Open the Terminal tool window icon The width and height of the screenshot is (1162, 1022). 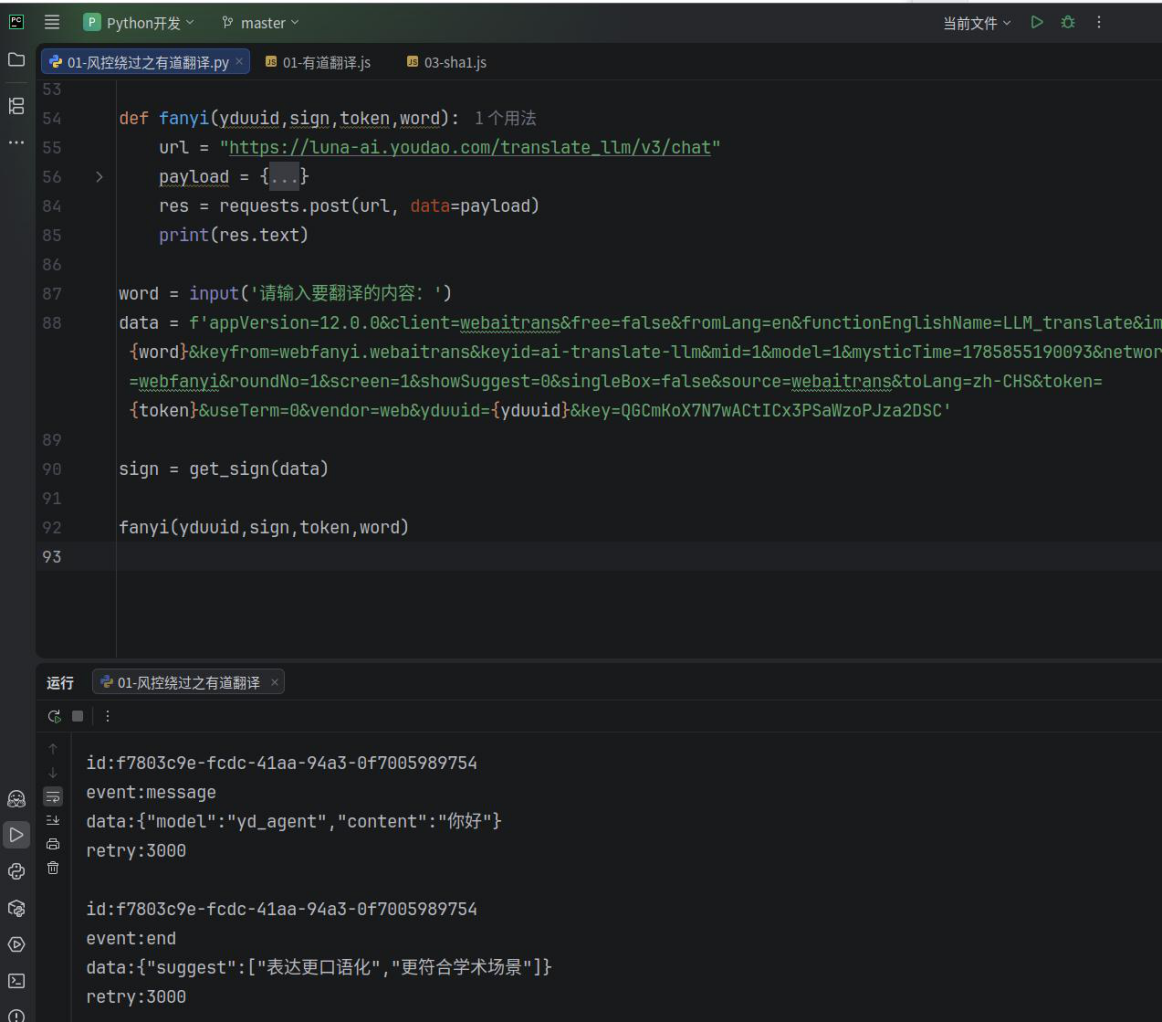[16, 980]
